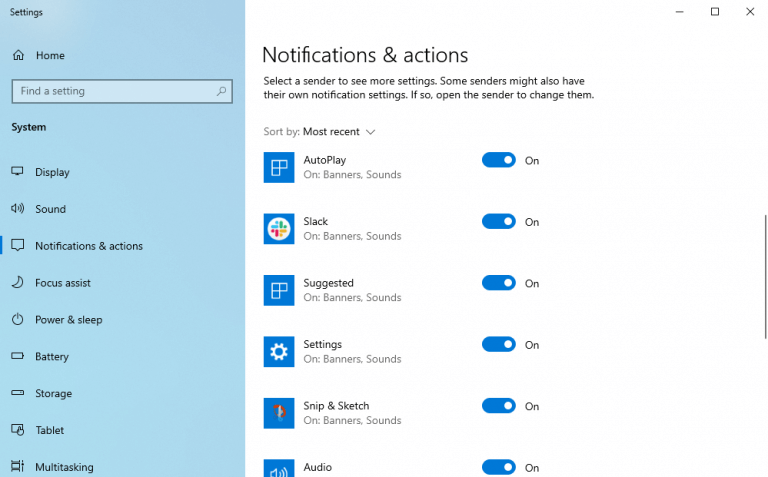
Task: Click the Notifications & actions sidebar icon
Action: tap(18, 245)
